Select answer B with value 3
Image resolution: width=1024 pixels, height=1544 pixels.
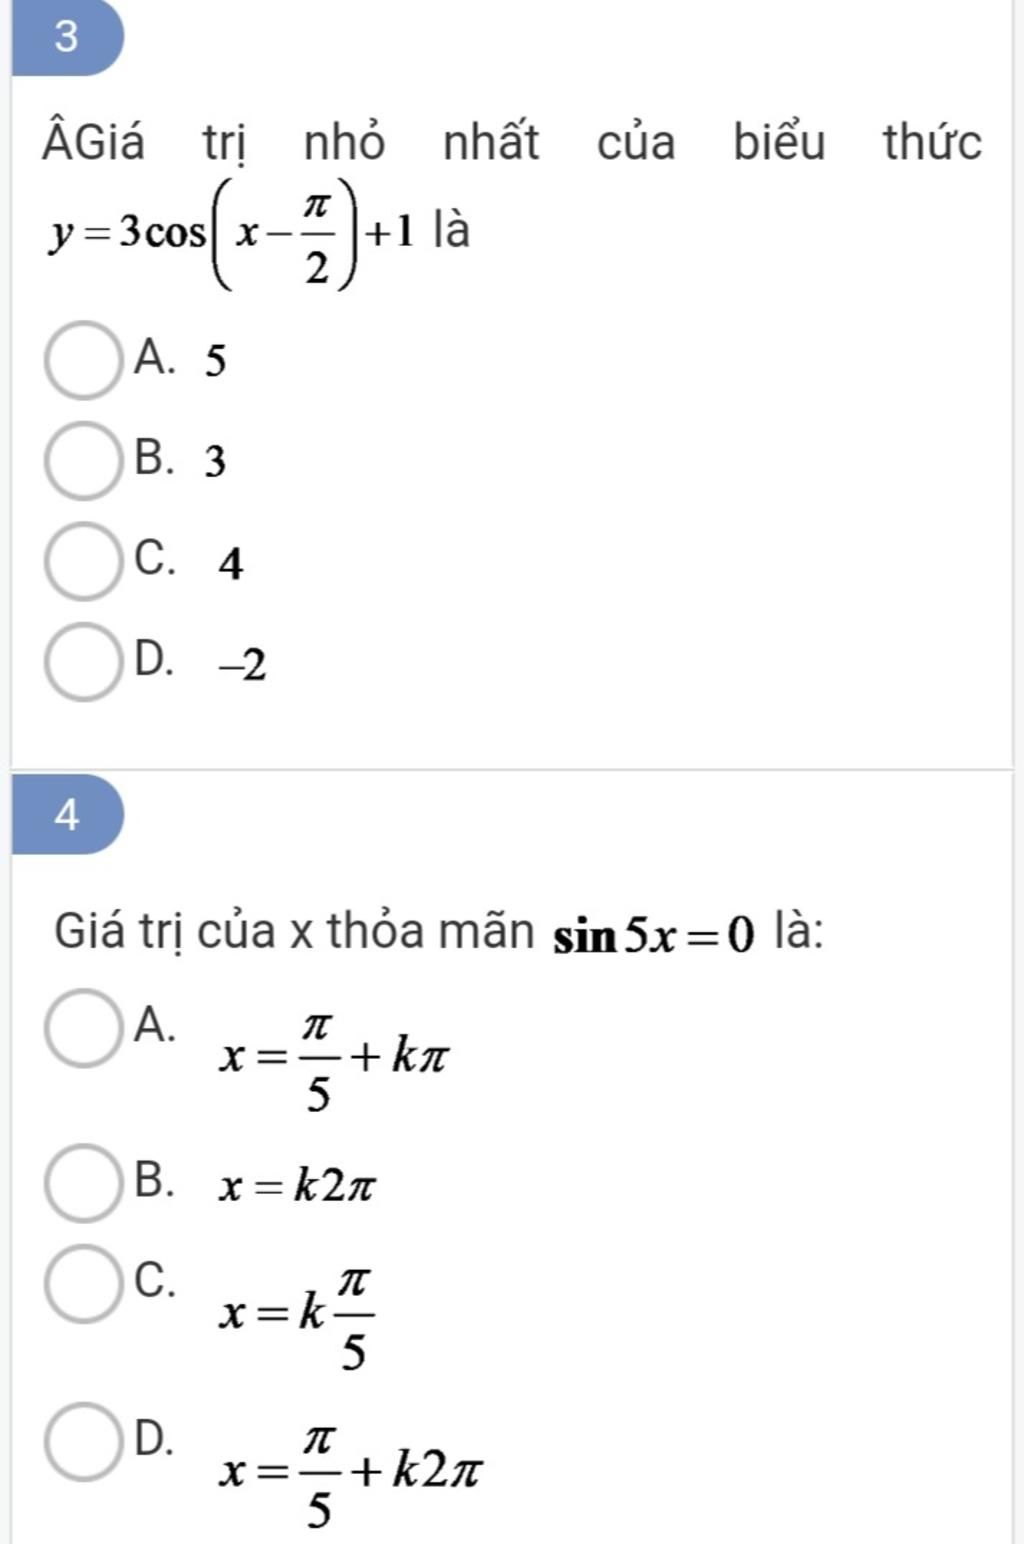click(81, 460)
